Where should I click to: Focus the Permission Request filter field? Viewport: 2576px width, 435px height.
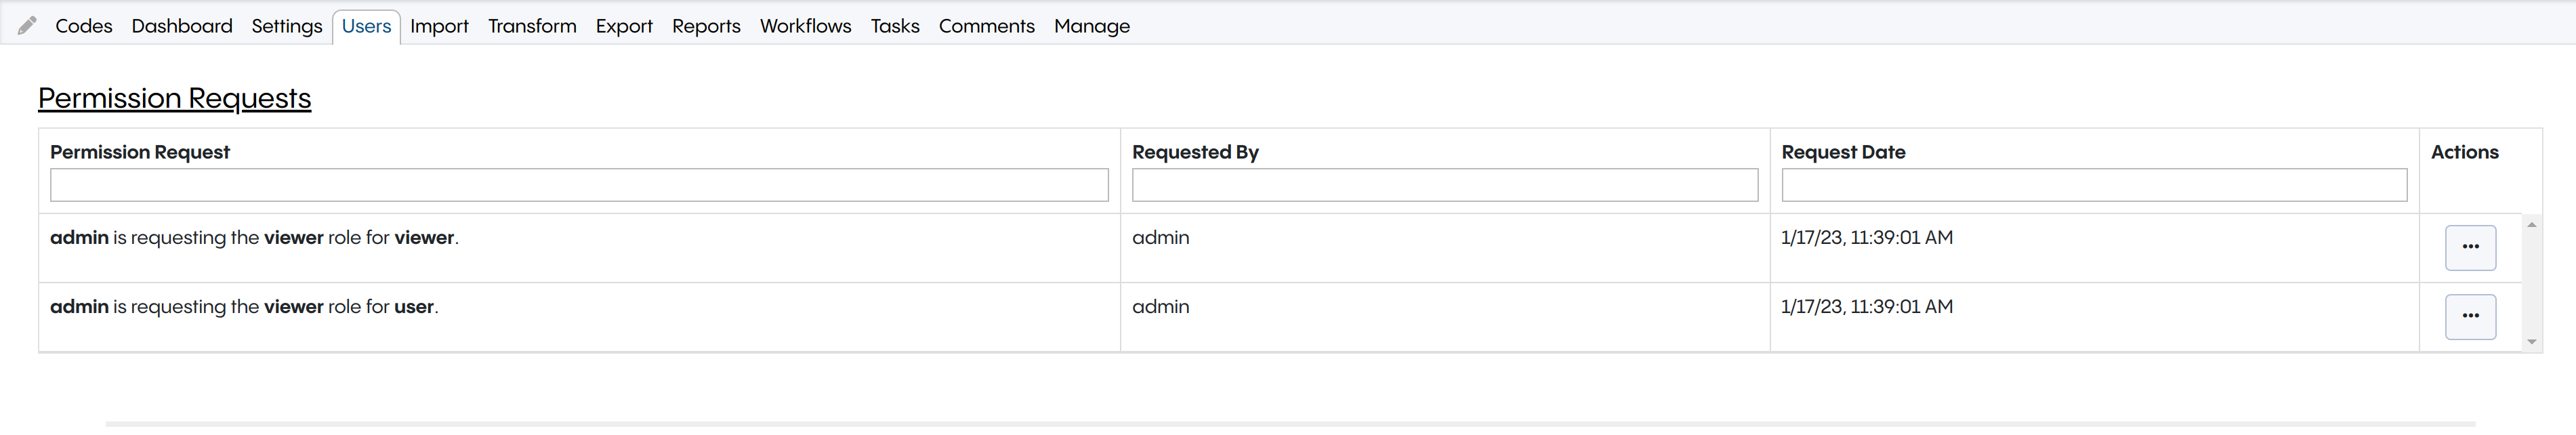tap(579, 185)
